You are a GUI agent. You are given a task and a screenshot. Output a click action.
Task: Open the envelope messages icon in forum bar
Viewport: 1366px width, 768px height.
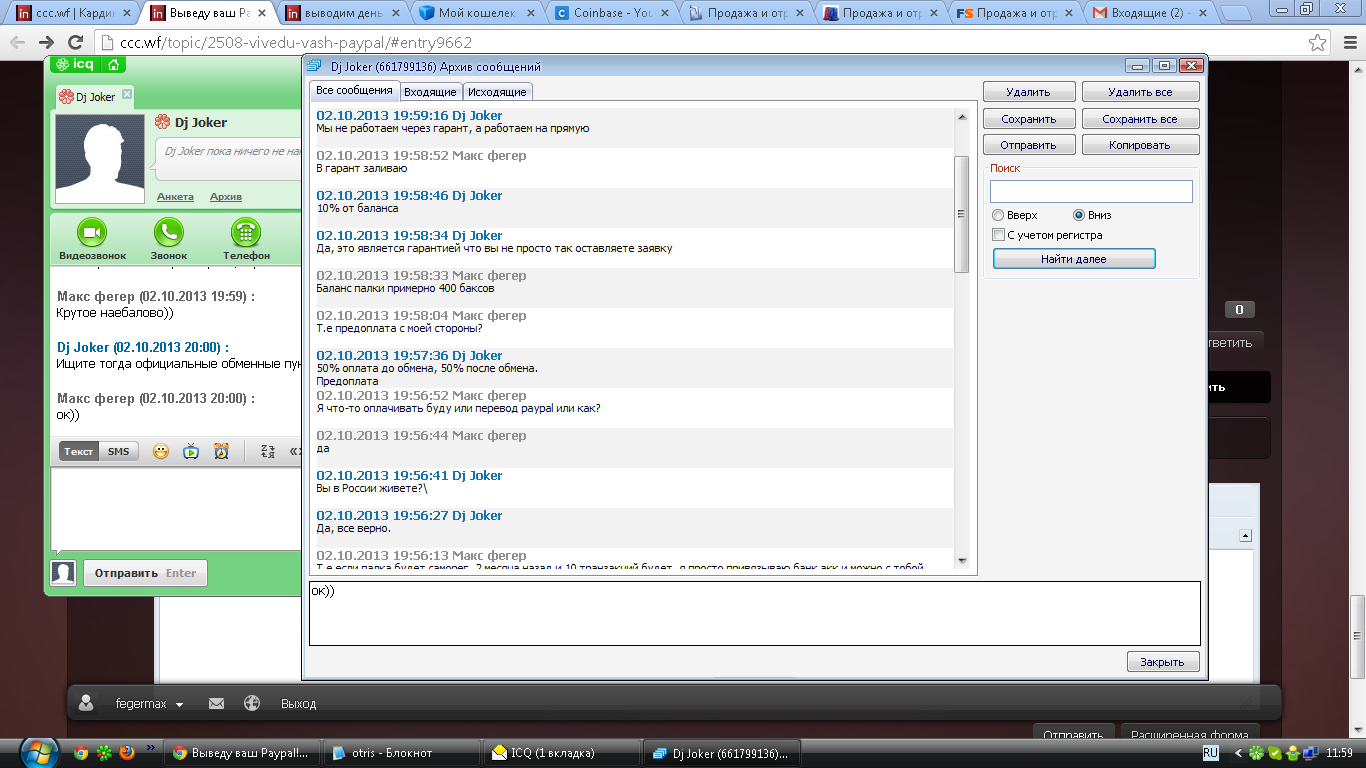tap(216, 703)
